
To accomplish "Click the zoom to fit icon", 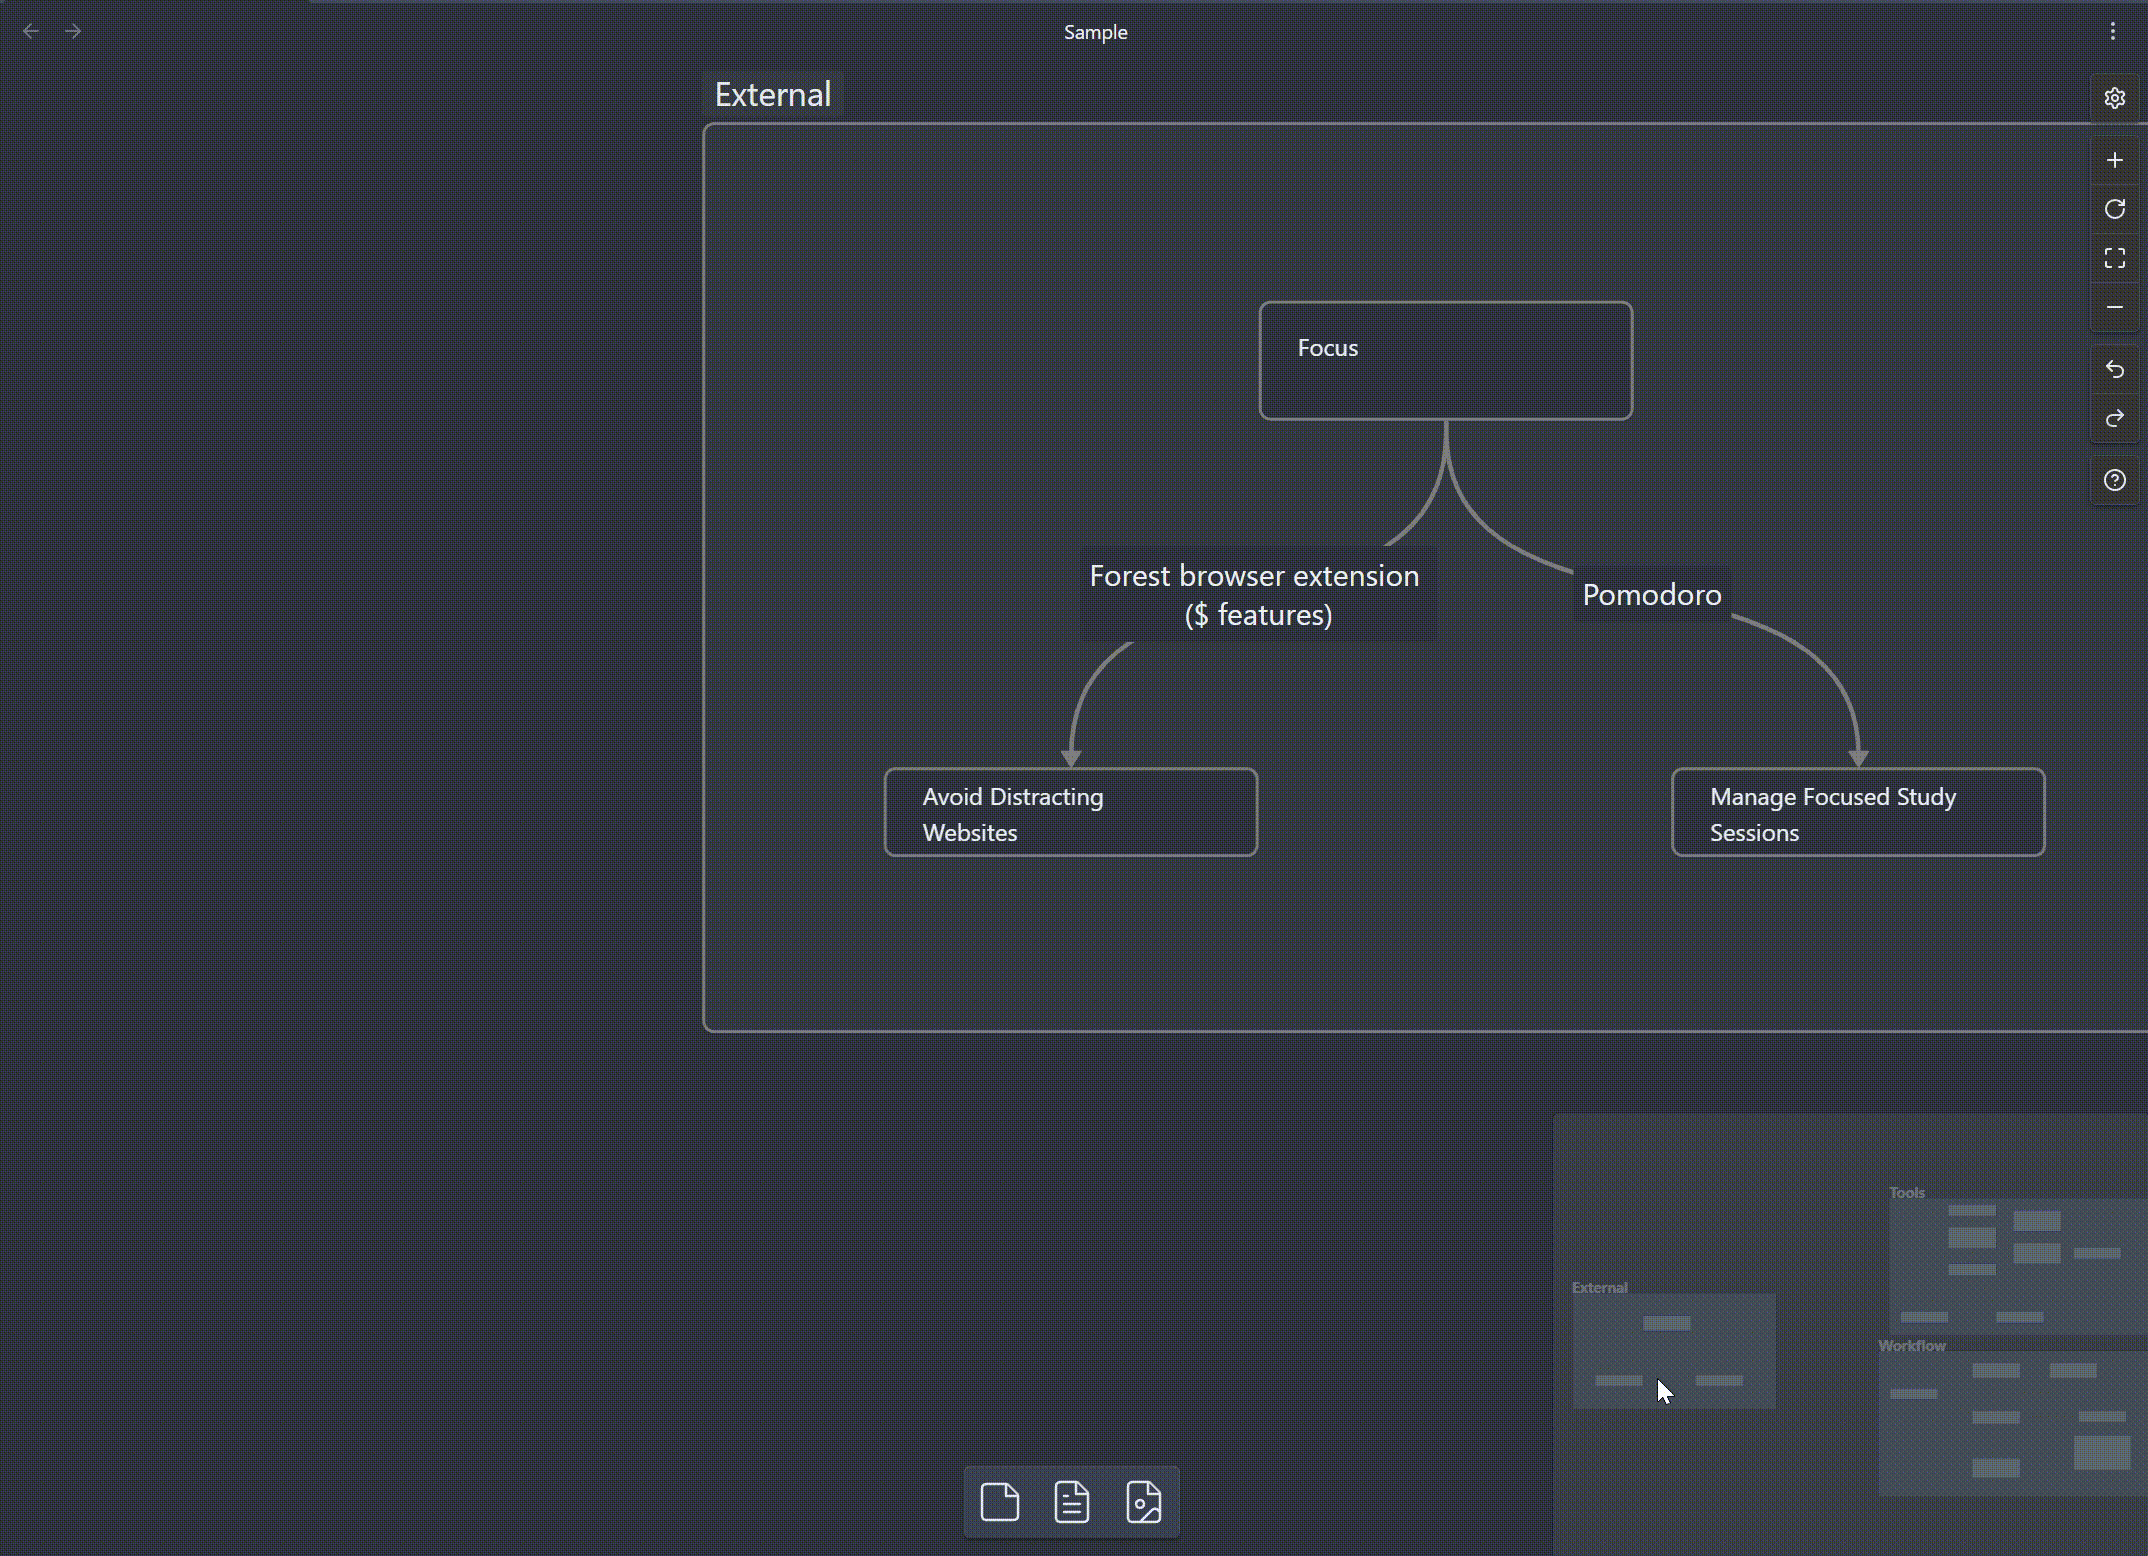I will tap(2114, 258).
